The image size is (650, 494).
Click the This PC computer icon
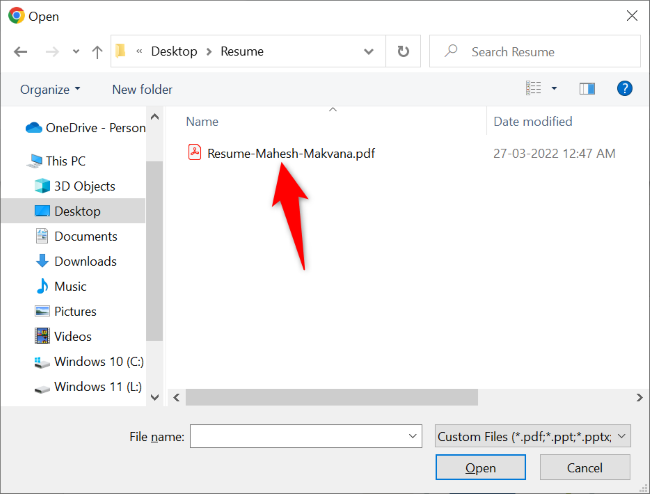(34, 161)
